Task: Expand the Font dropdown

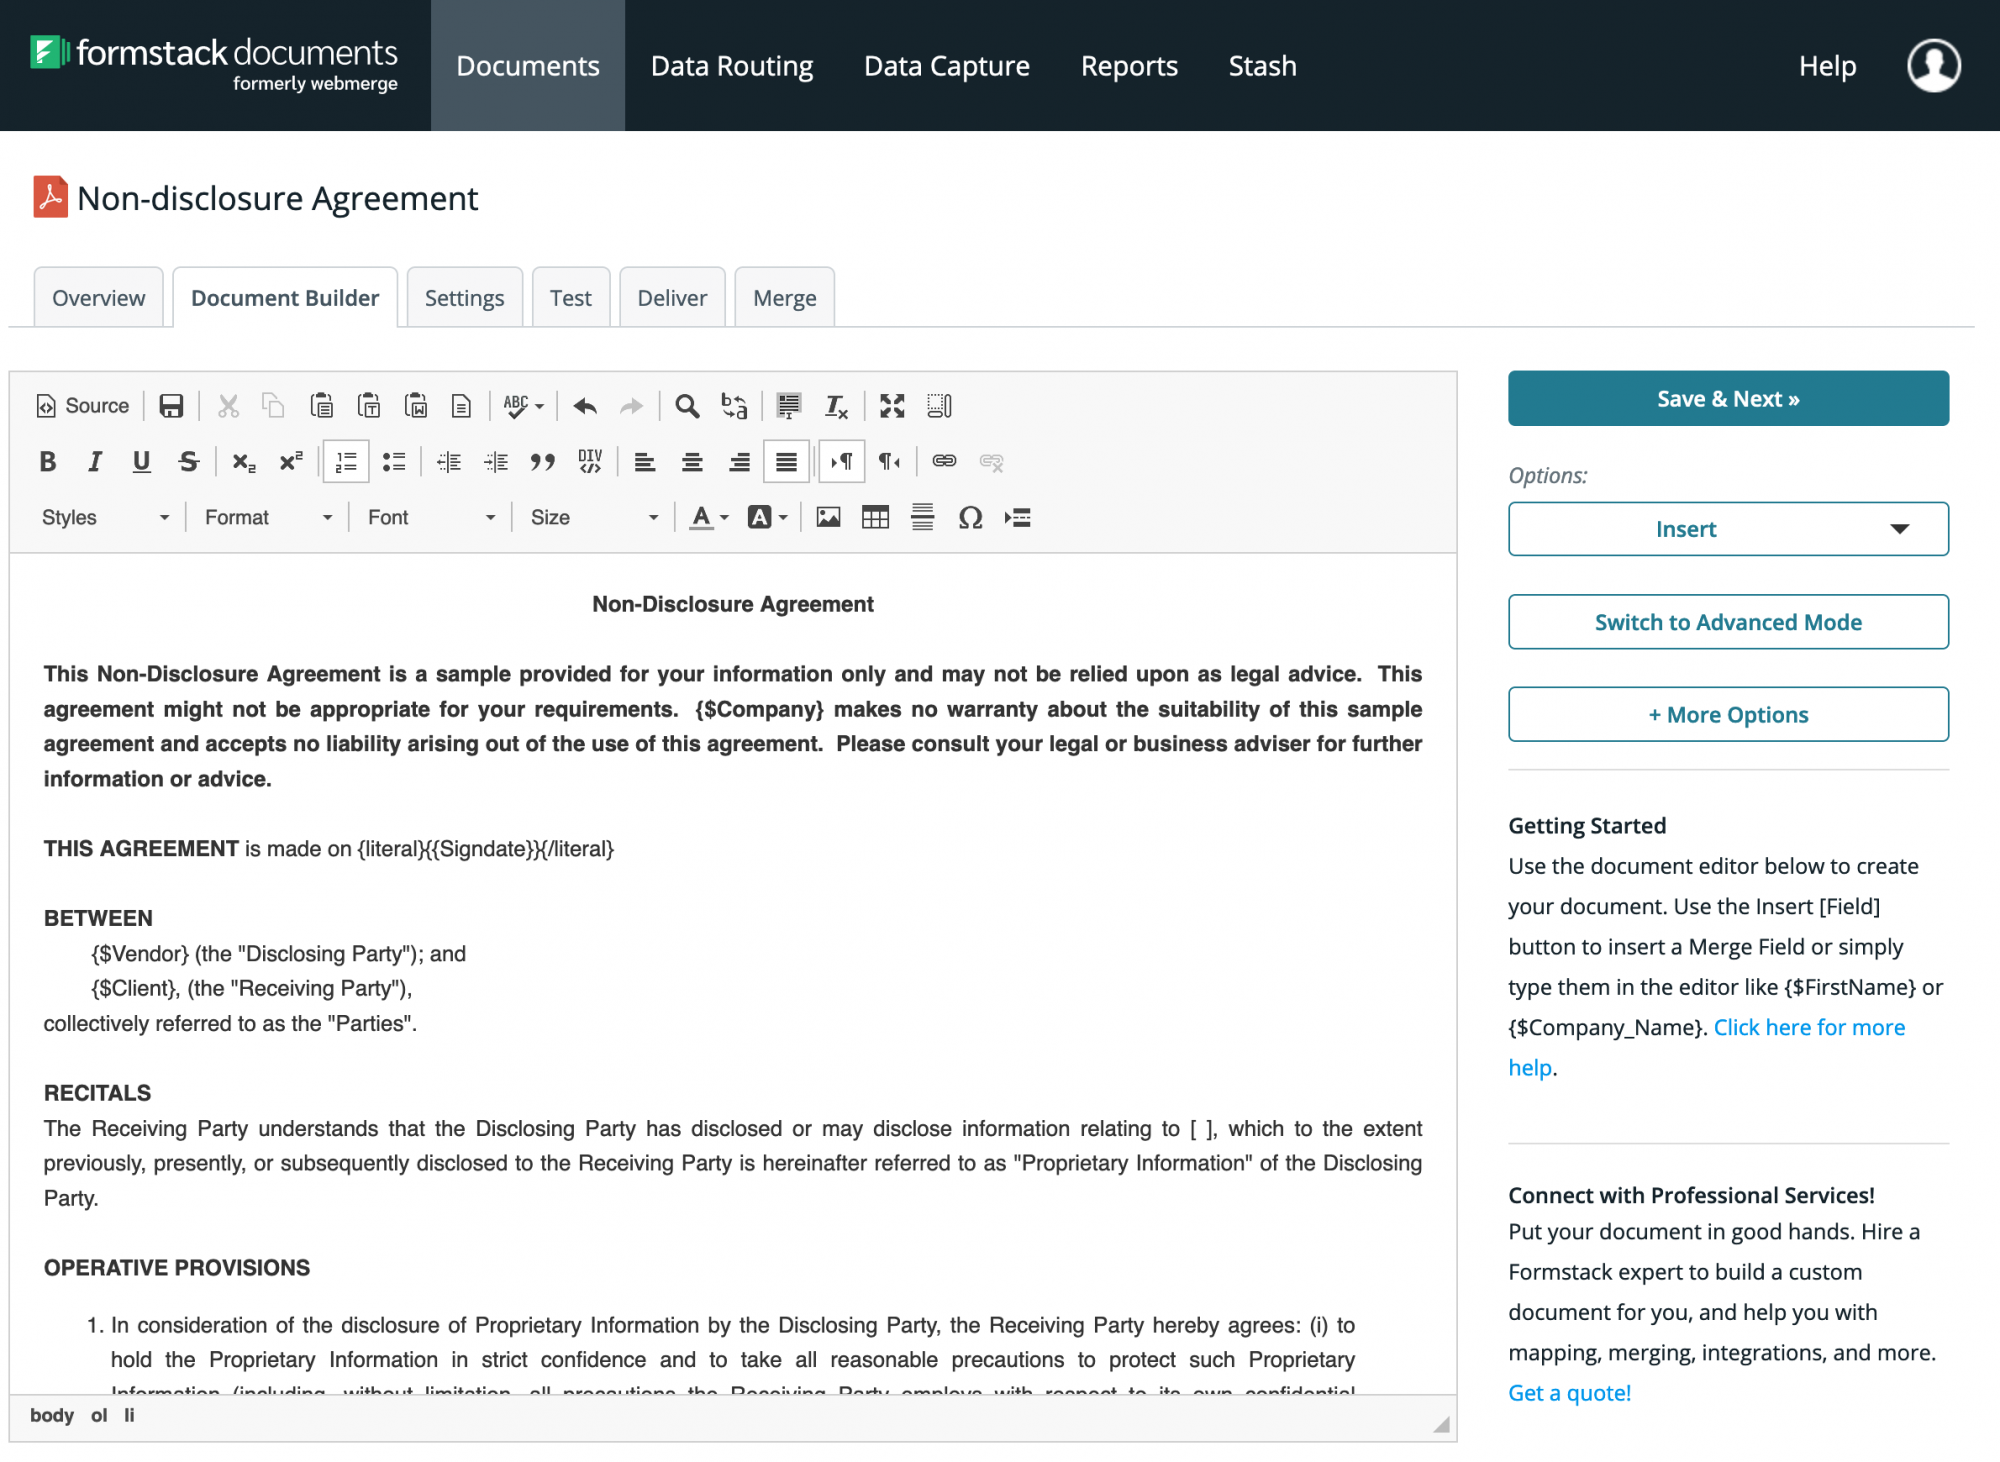Action: click(430, 517)
